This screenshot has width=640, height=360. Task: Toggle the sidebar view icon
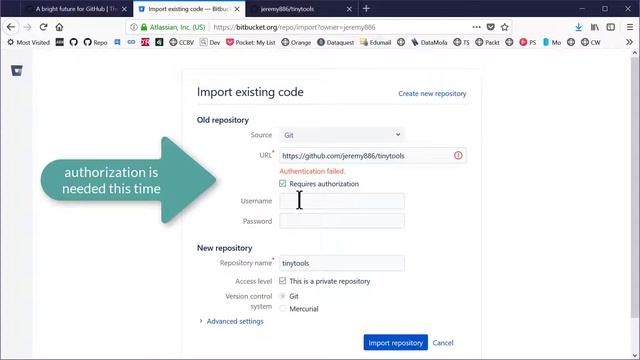click(611, 27)
